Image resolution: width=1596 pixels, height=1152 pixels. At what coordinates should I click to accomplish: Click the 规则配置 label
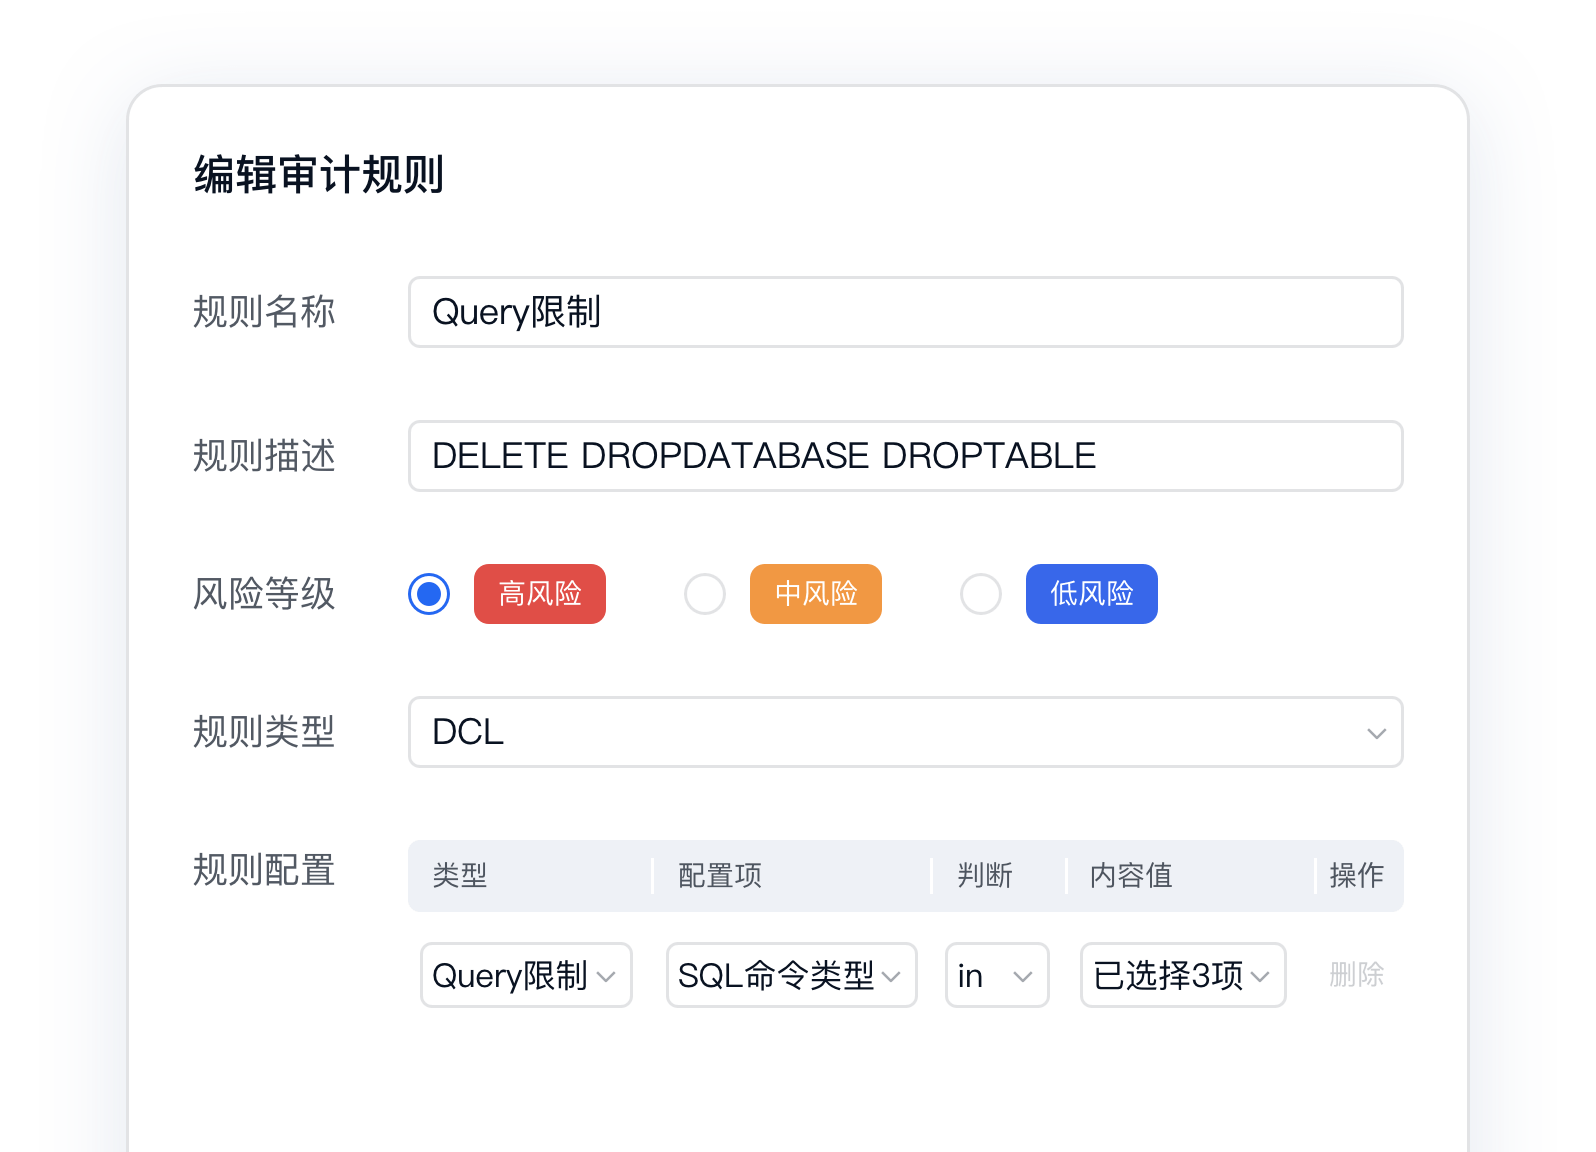pyautogui.click(x=264, y=870)
